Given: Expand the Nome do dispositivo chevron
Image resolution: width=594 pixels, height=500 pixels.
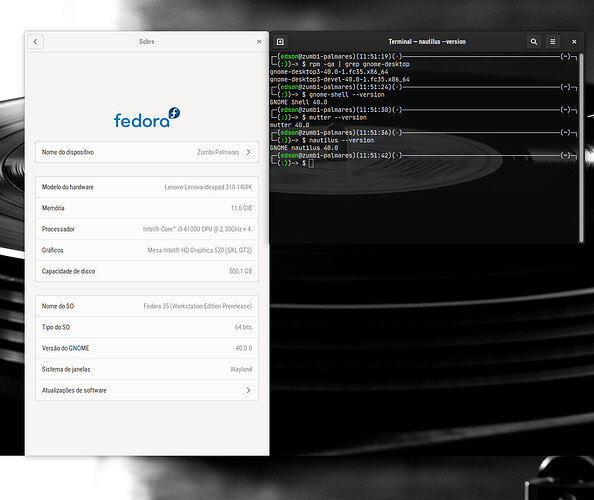Looking at the screenshot, I should (249, 152).
